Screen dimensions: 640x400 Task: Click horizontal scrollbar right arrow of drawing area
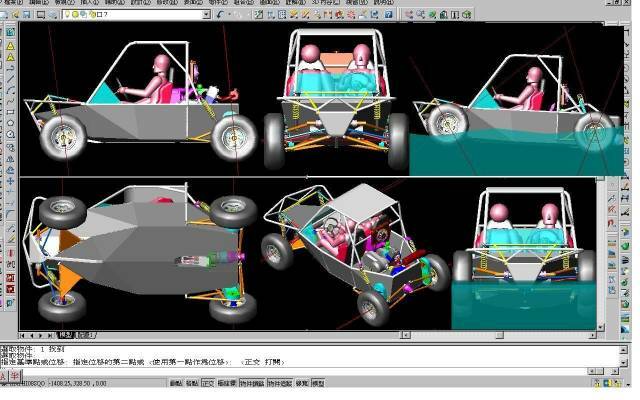point(593,335)
